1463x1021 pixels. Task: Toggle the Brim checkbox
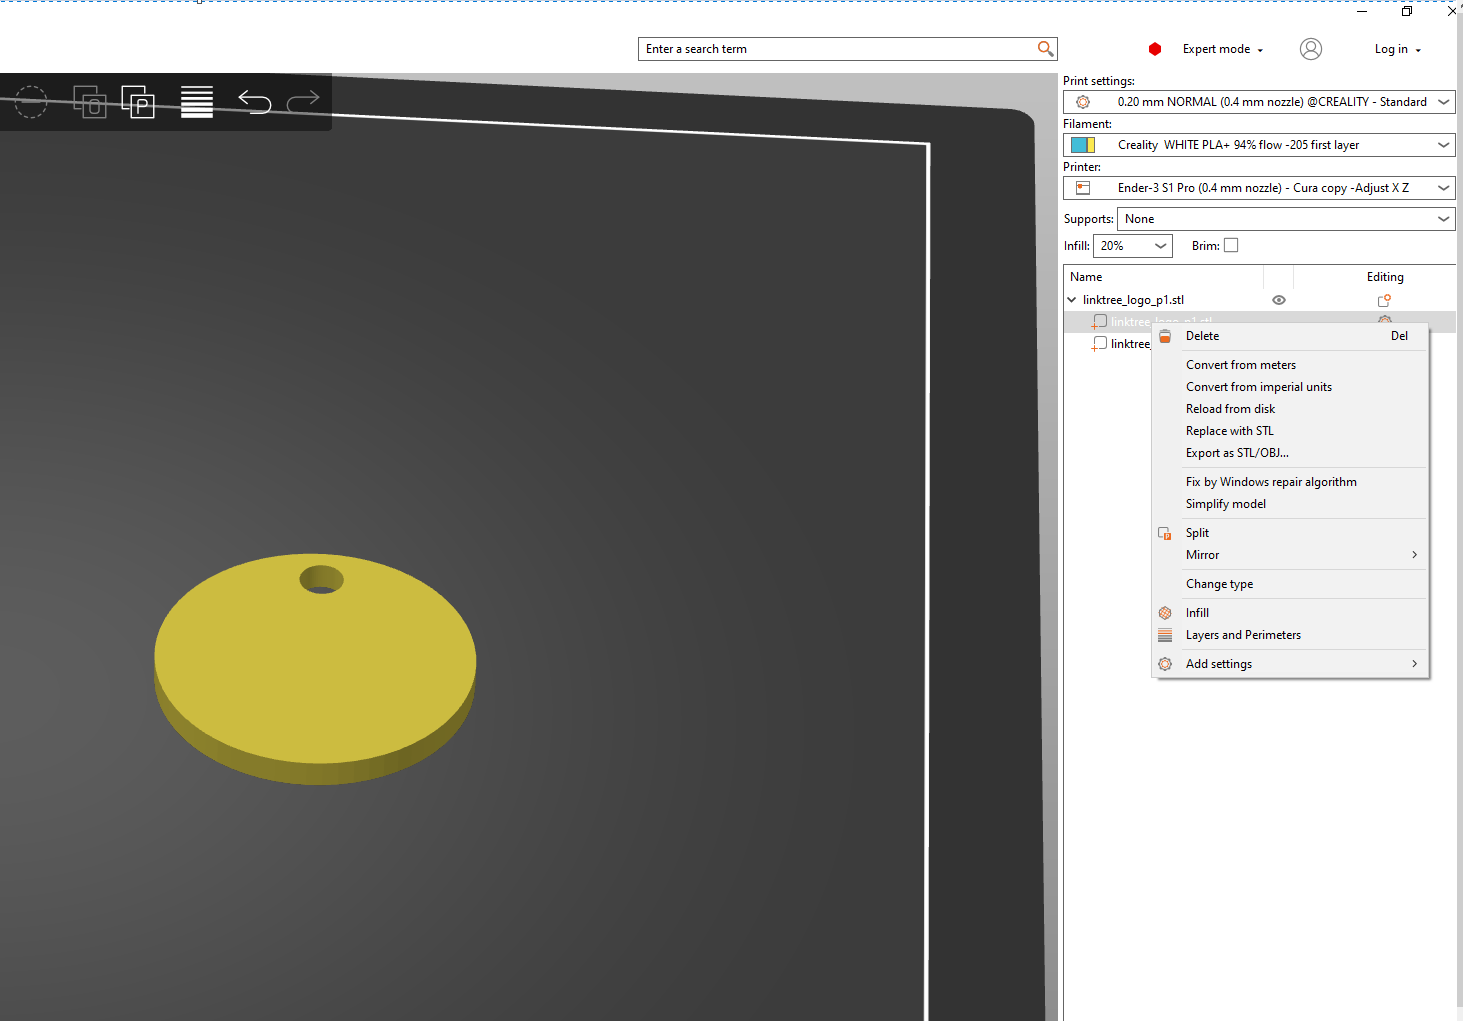1231,245
